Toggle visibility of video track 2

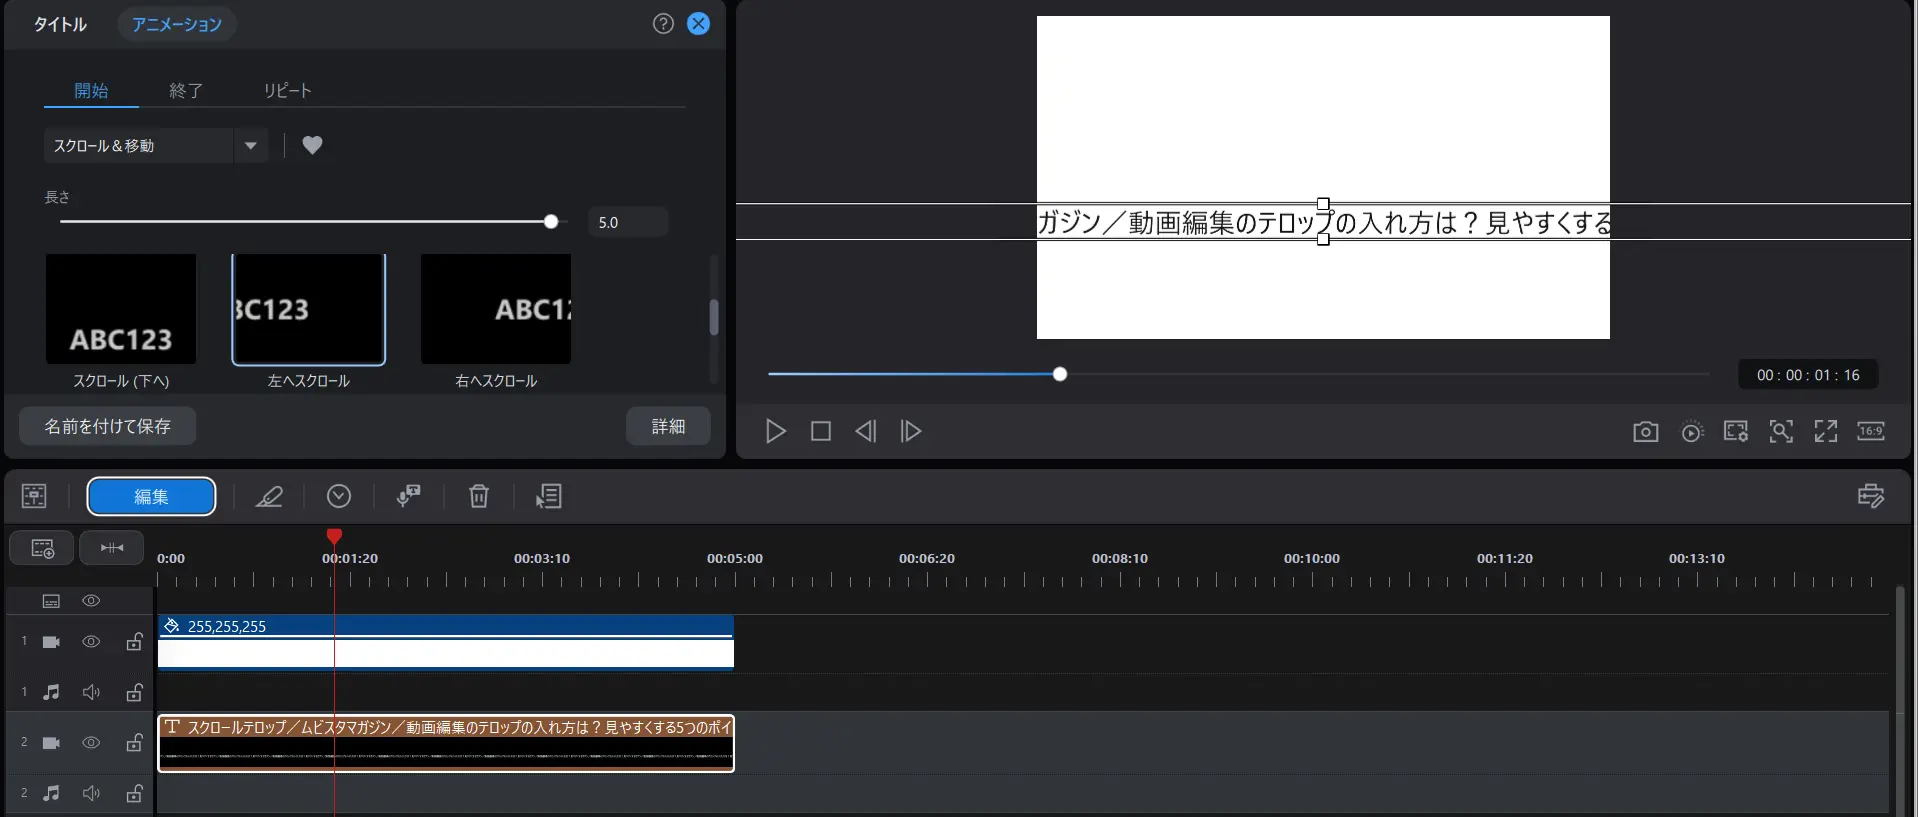tap(91, 743)
